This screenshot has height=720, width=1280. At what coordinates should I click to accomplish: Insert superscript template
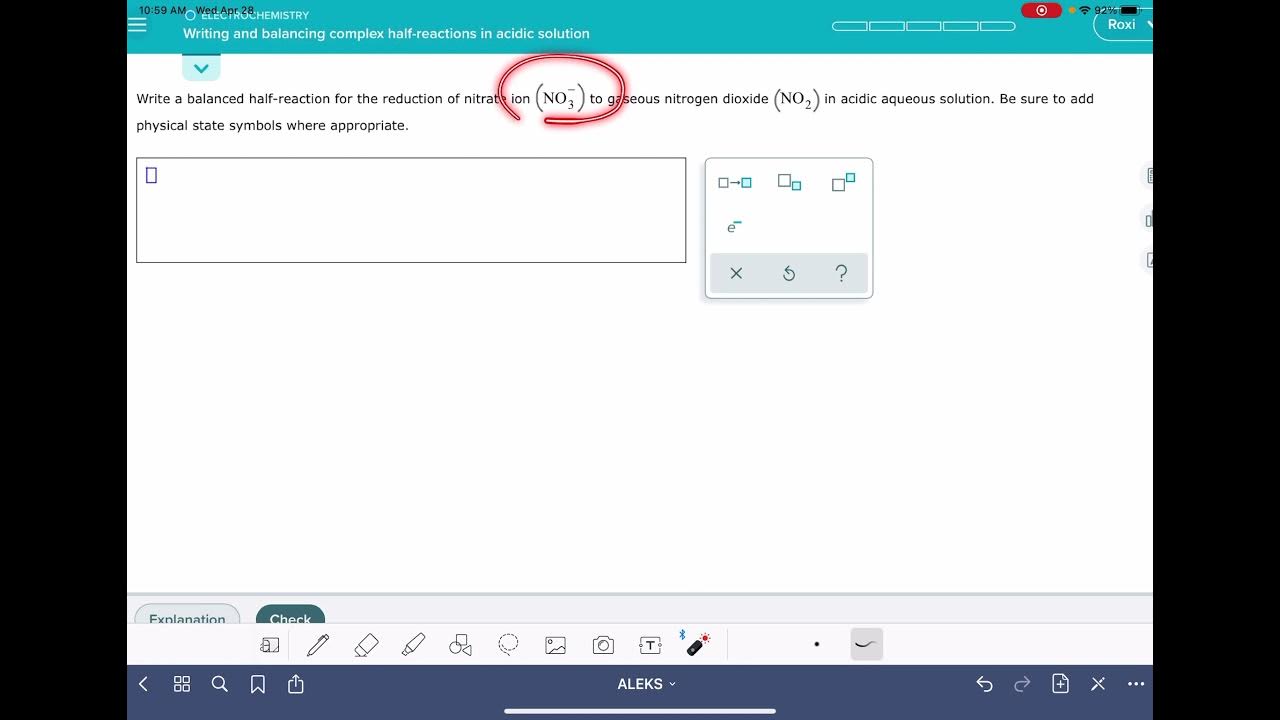(843, 182)
